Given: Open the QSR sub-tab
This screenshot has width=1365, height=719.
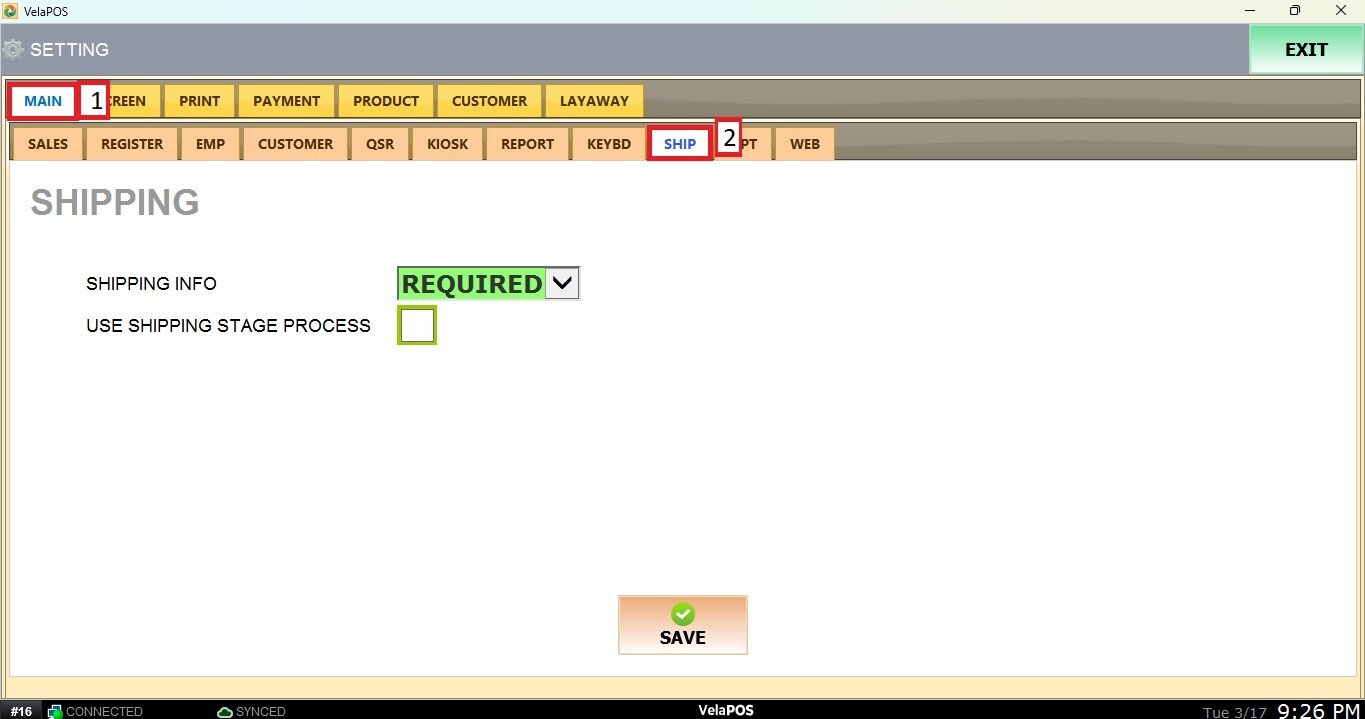Looking at the screenshot, I should coord(380,144).
